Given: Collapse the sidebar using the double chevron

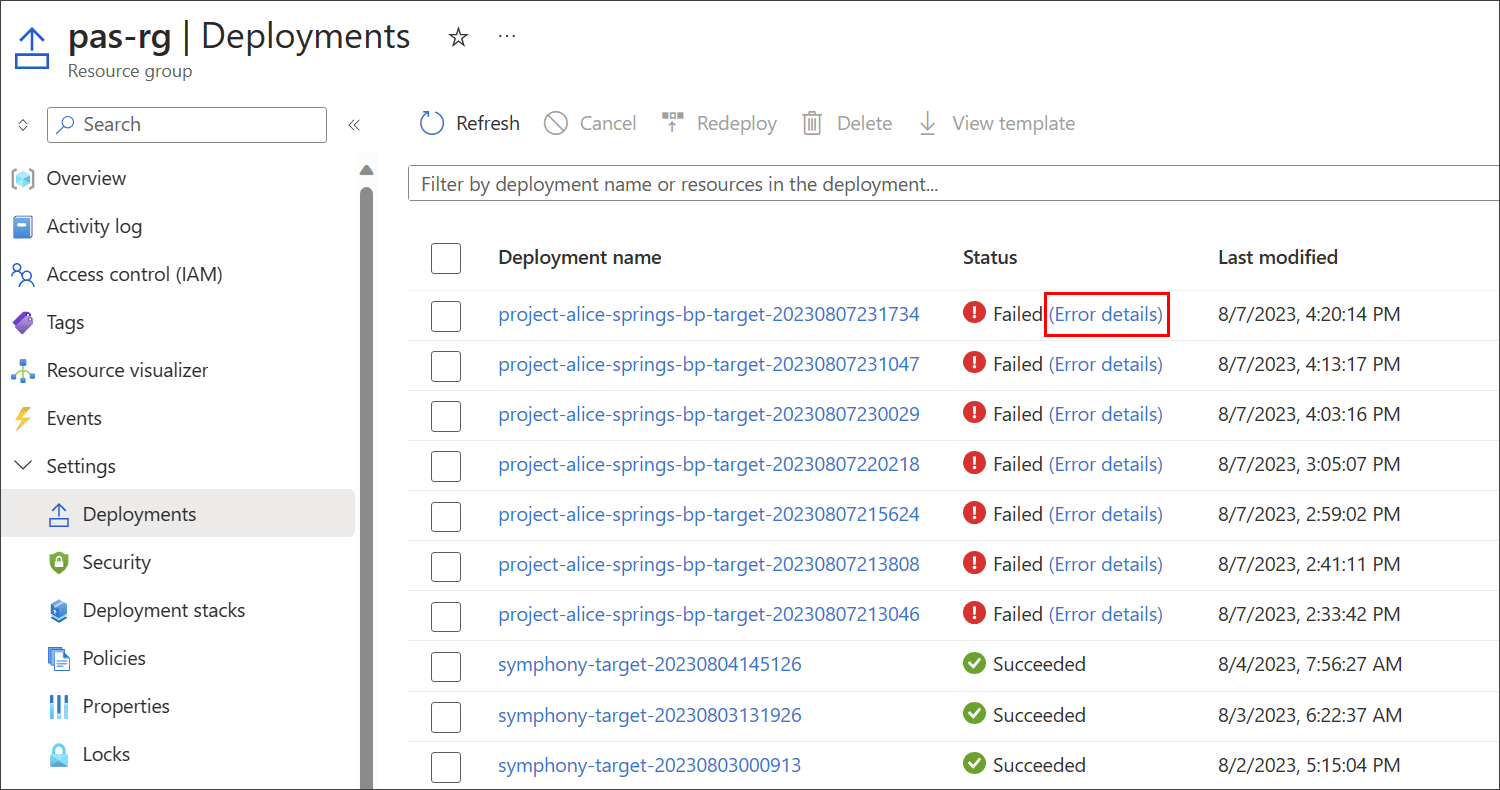Looking at the screenshot, I should tap(353, 124).
